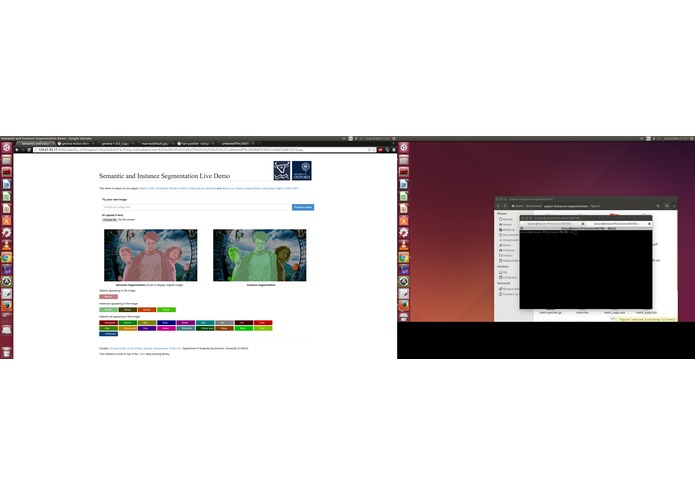
Task: Click the light green Person instance swatch
Action: [x=109, y=310]
